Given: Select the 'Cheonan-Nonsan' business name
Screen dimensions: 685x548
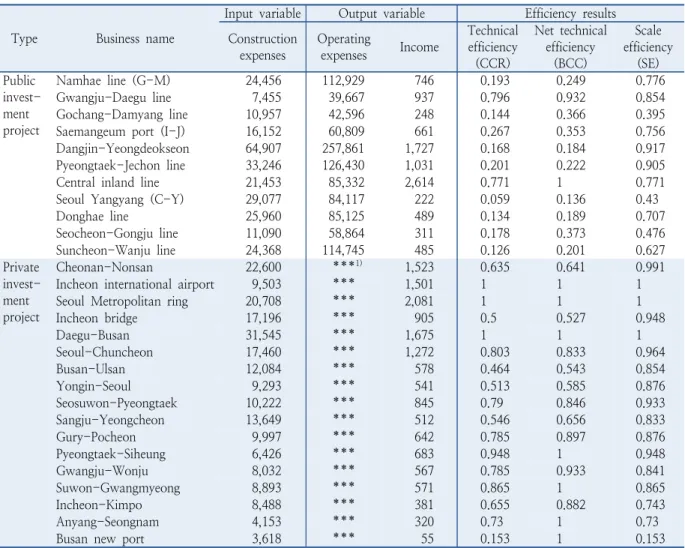Looking at the screenshot, I should [x=104, y=267].
